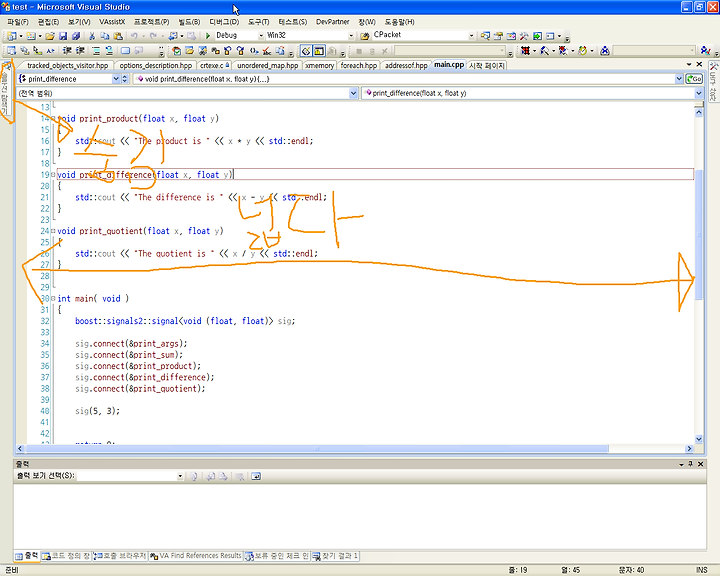This screenshot has height=576, width=720.
Task: Open the print_difference context dropdown
Action: pos(116,79)
